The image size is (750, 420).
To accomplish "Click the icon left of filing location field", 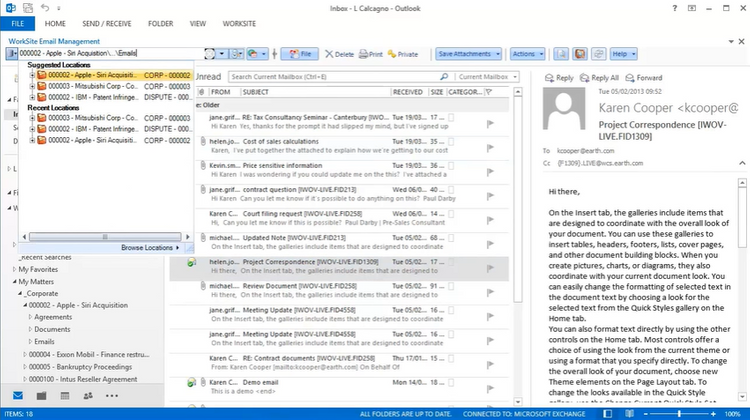I will click(x=12, y=54).
